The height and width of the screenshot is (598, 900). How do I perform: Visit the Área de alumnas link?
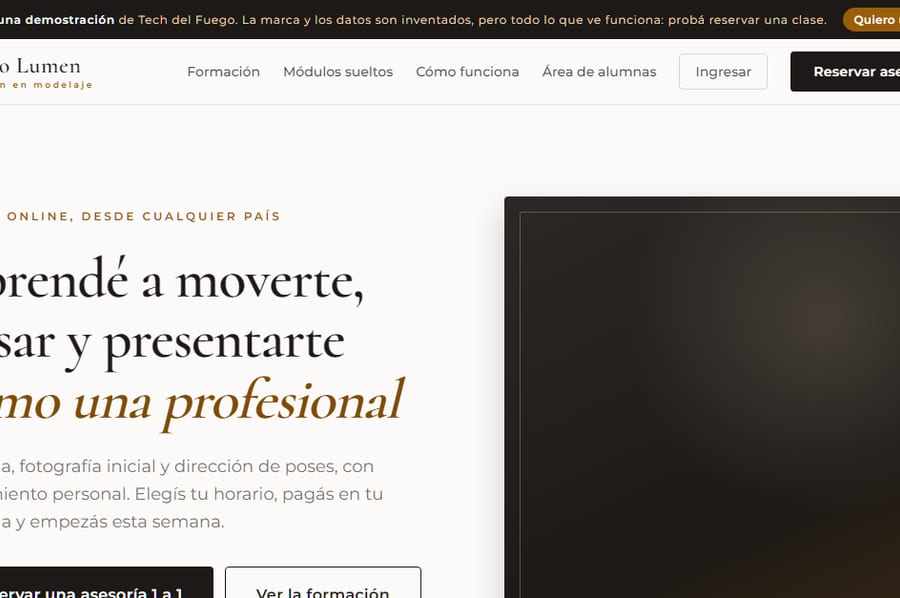click(599, 72)
